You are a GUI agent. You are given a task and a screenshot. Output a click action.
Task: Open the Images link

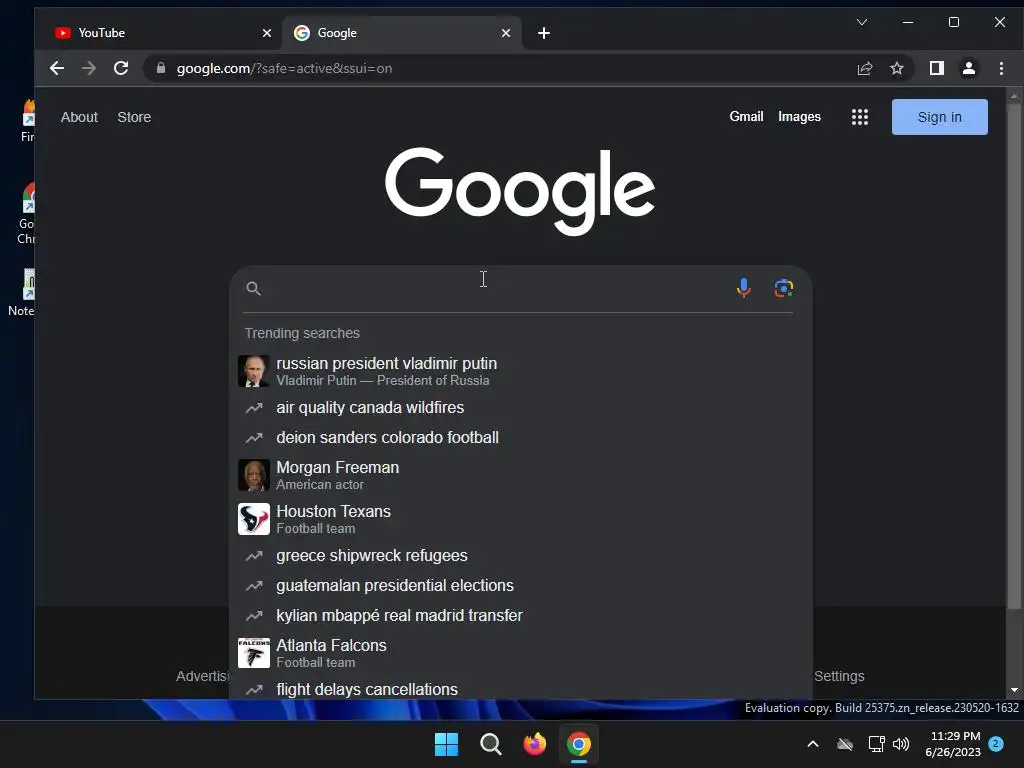pos(799,117)
